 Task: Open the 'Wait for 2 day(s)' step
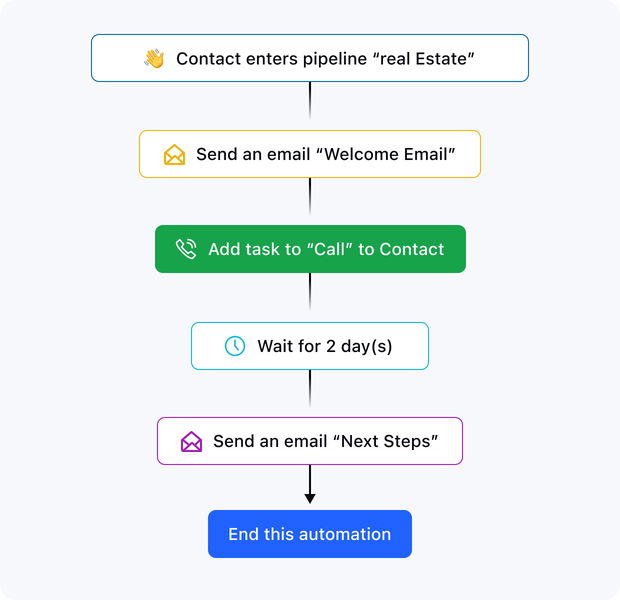[x=310, y=346]
